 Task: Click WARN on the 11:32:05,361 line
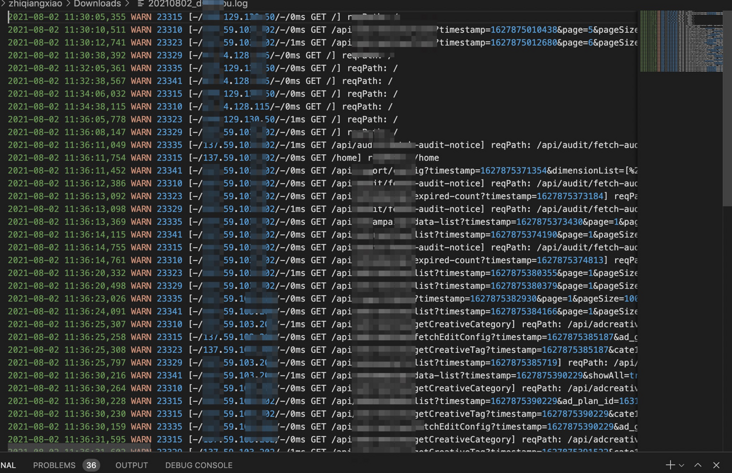point(141,68)
